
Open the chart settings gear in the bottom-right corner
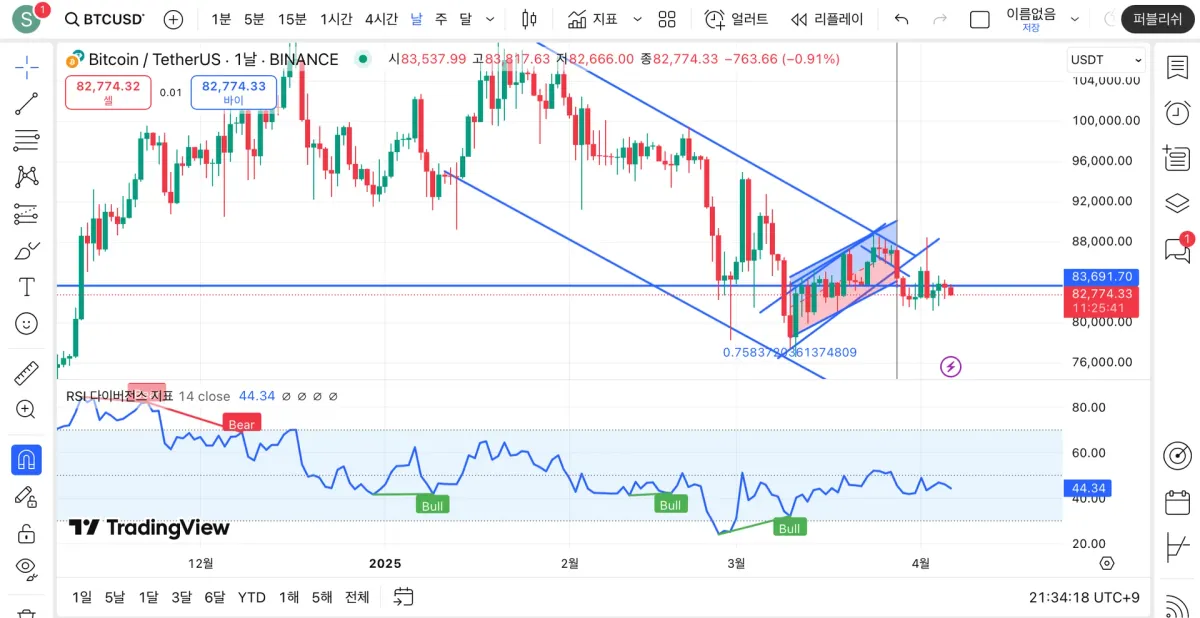[1106, 563]
